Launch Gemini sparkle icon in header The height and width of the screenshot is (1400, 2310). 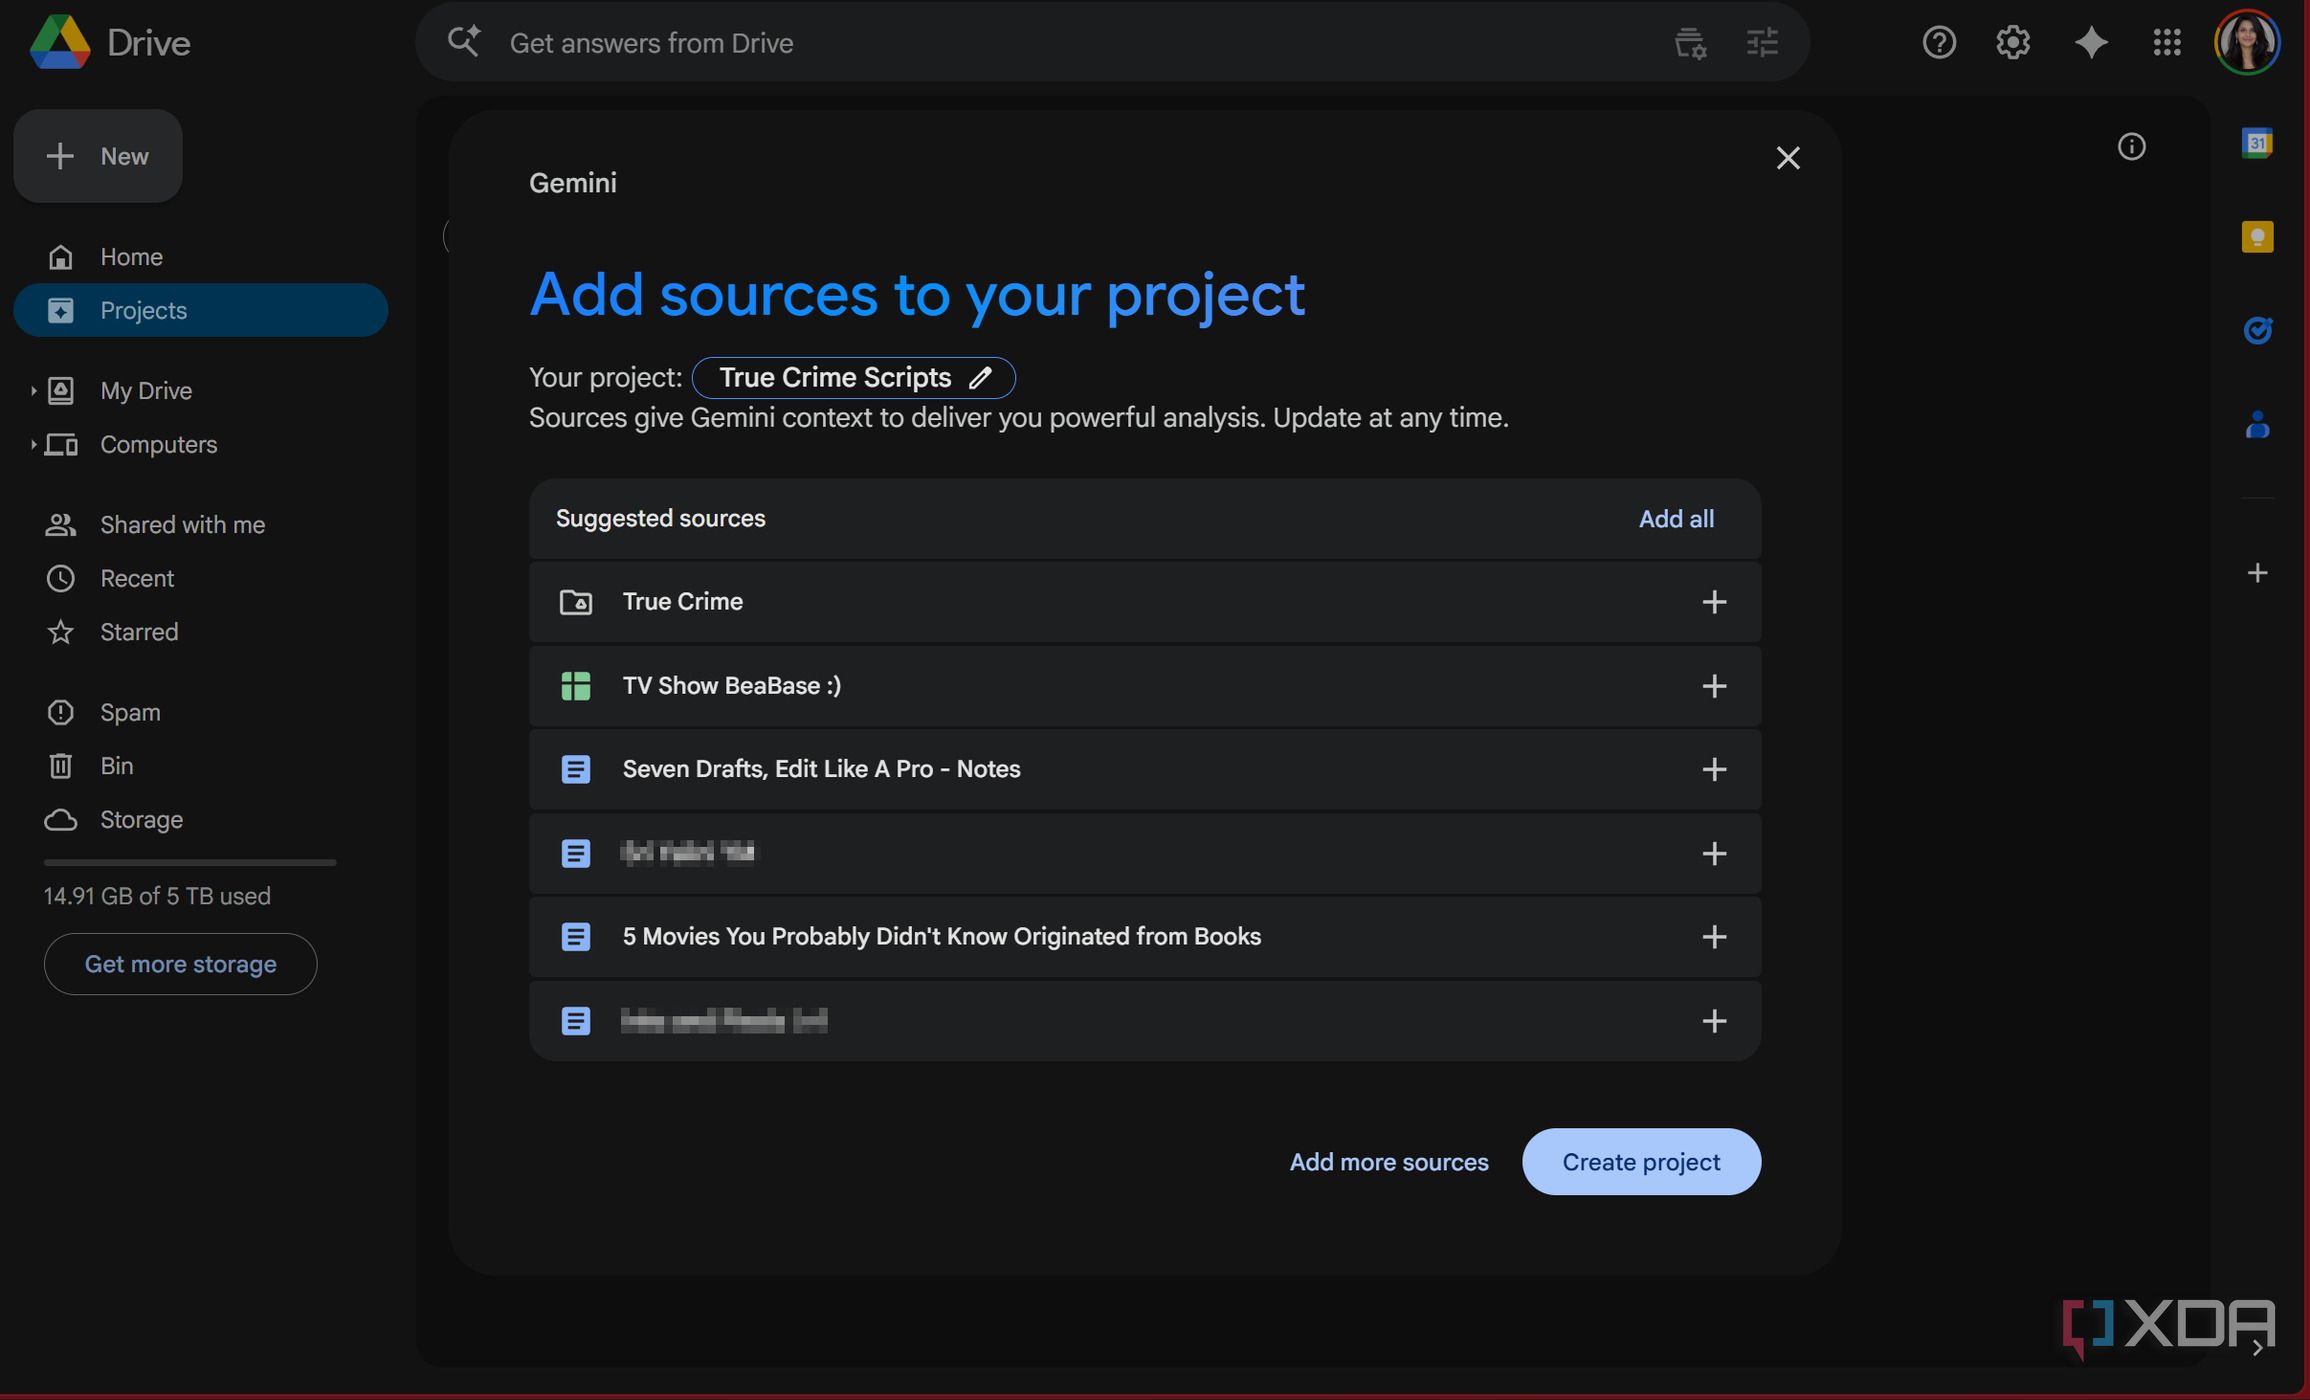coord(2091,42)
